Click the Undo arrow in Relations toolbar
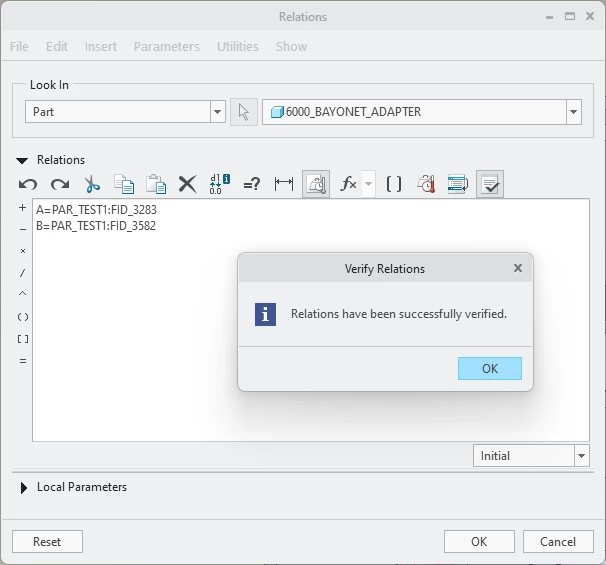Viewport: 606px width, 565px height. (28, 184)
